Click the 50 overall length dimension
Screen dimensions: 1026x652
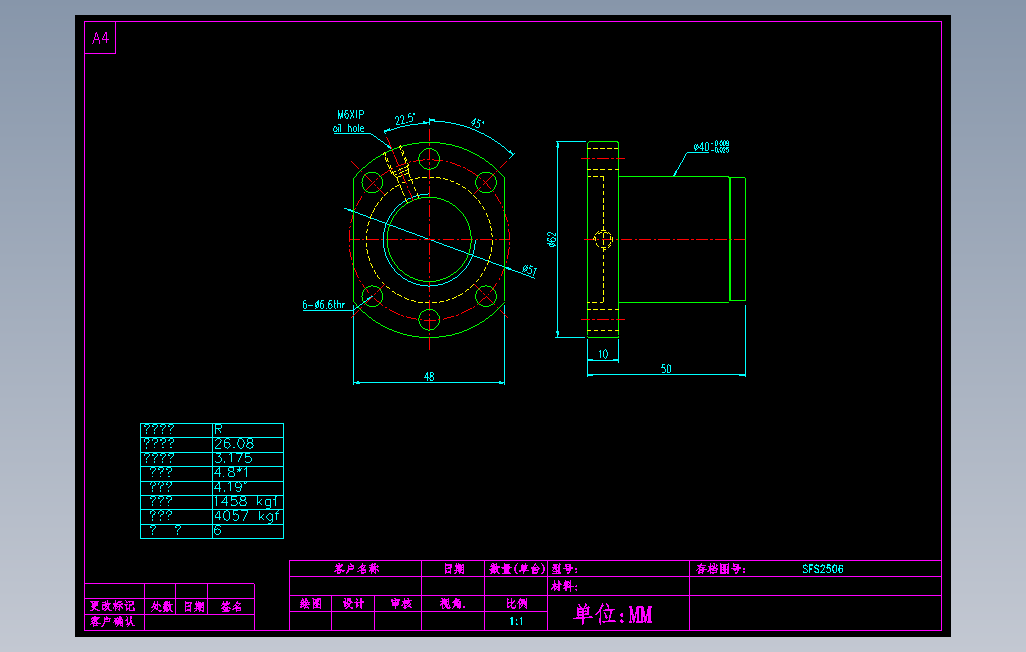click(666, 369)
